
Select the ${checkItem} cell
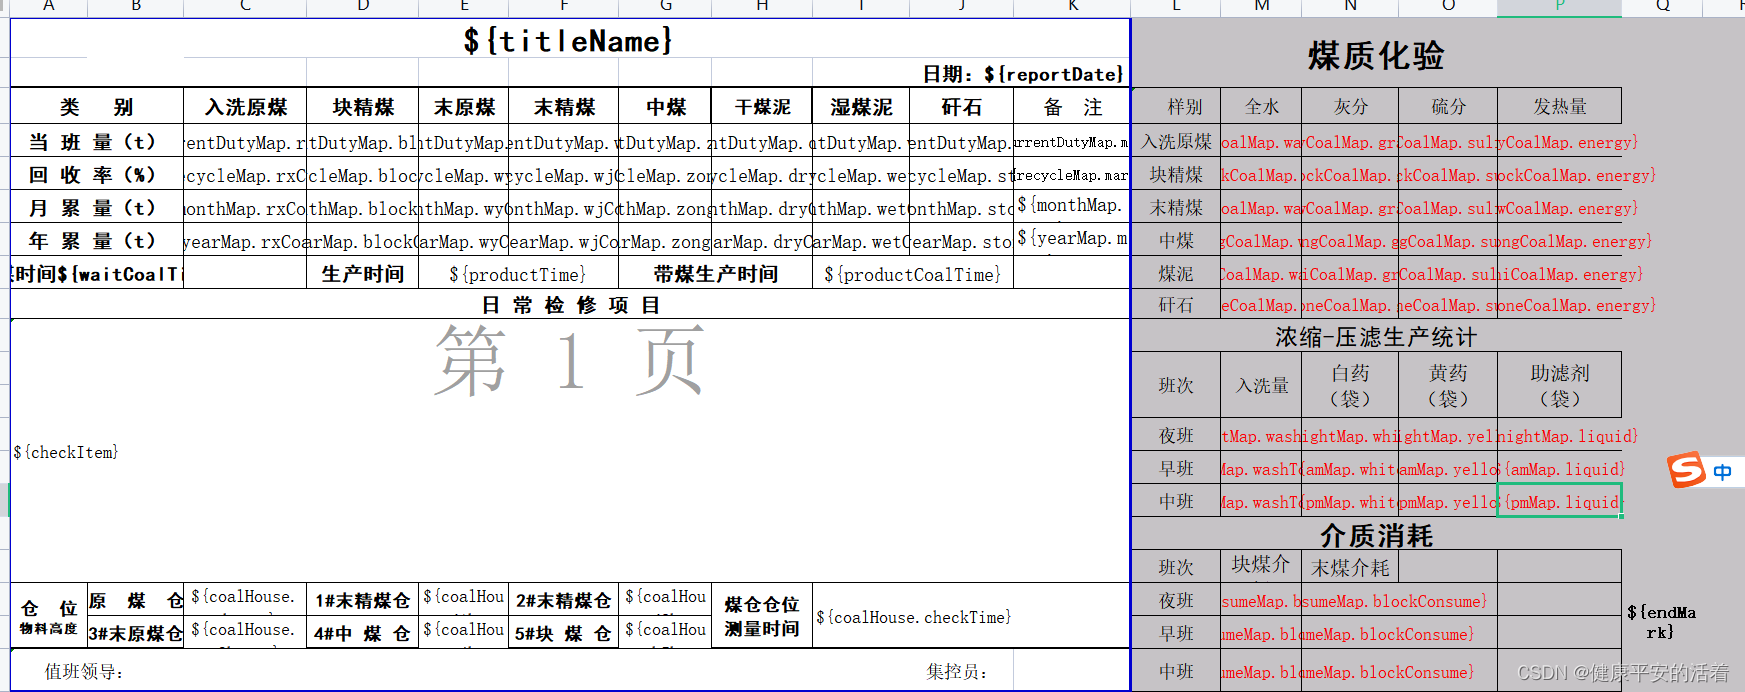click(570, 452)
